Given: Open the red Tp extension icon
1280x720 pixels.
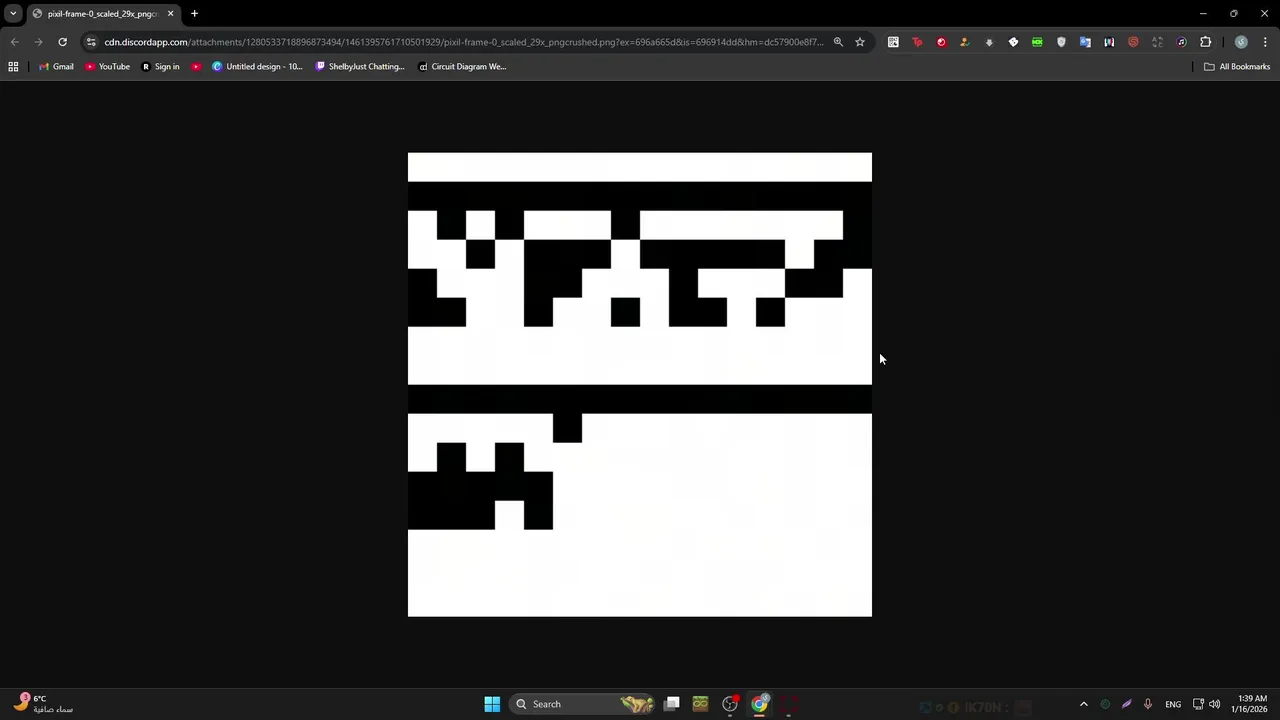Looking at the screenshot, I should pyautogui.click(x=917, y=42).
